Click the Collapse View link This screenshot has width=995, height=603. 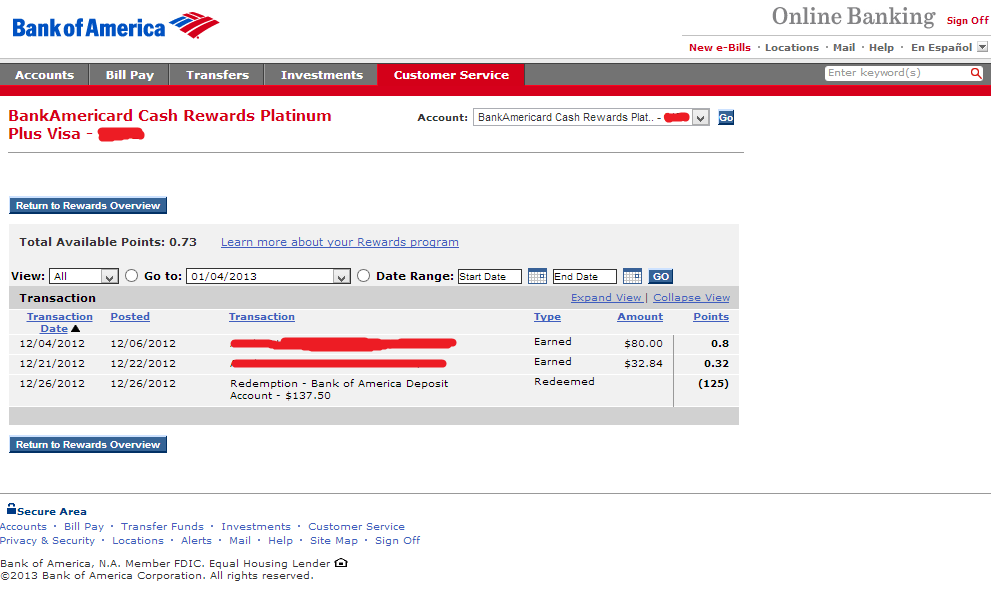click(x=691, y=297)
